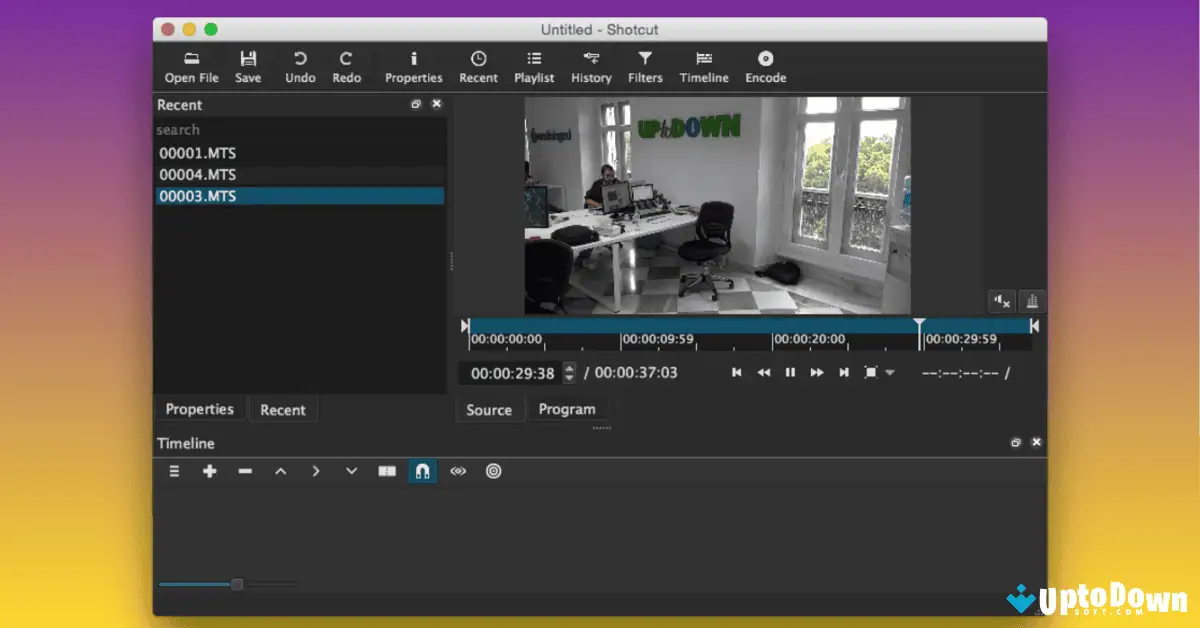This screenshot has height=628, width=1200.
Task: Mute the preview audio
Action: pyautogui.click(x=1002, y=301)
